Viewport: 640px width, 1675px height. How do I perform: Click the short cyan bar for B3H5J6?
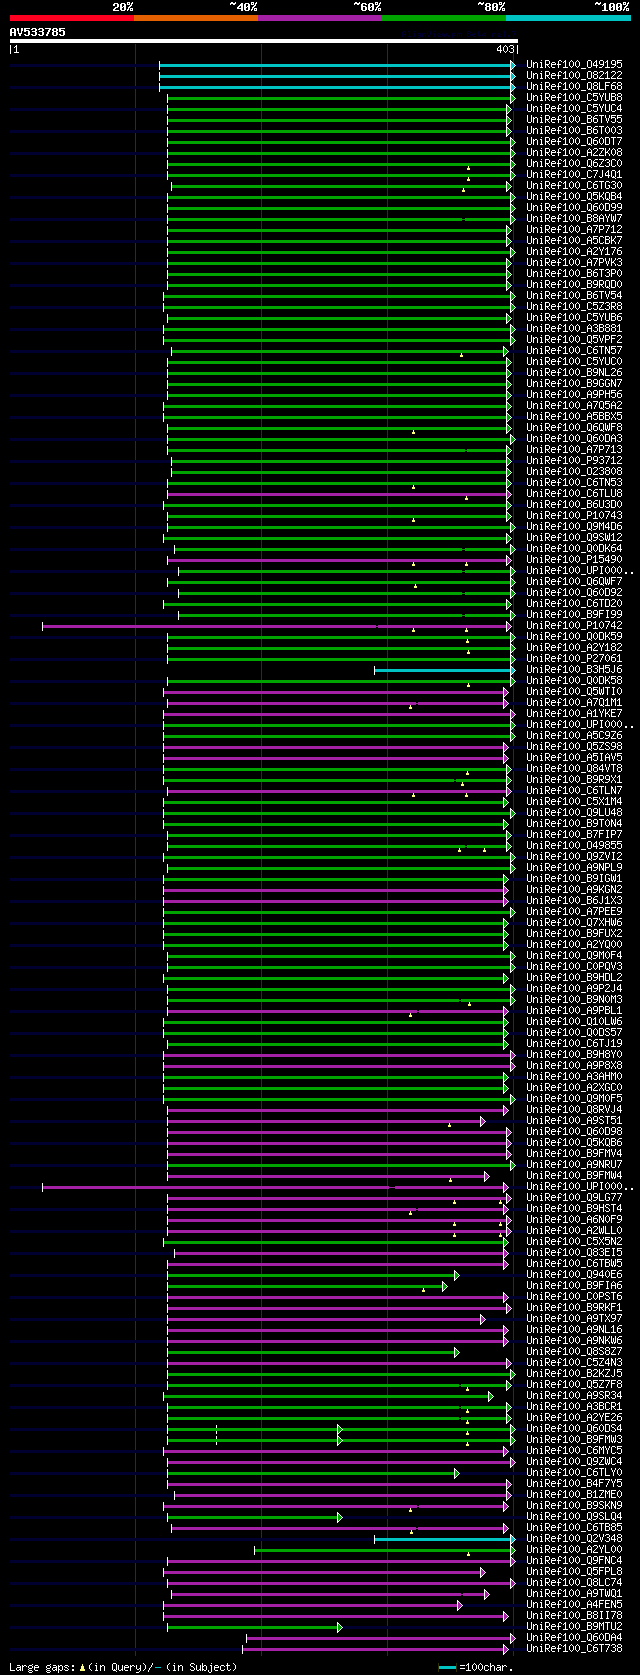[445, 670]
